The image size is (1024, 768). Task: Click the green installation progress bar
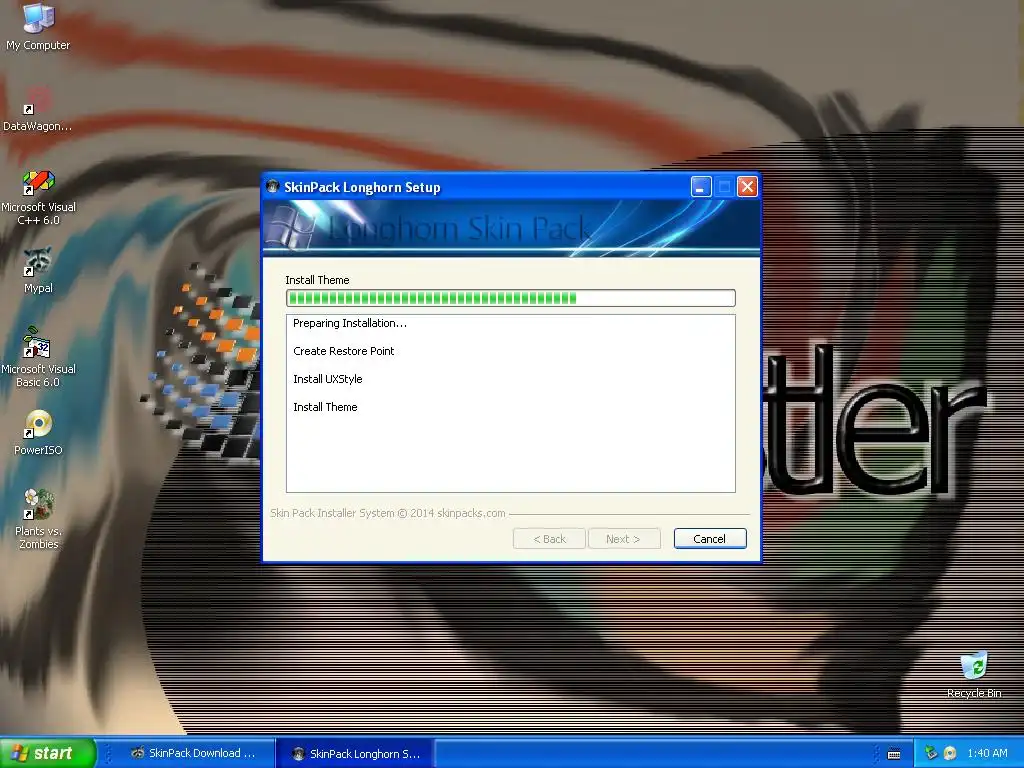511,298
